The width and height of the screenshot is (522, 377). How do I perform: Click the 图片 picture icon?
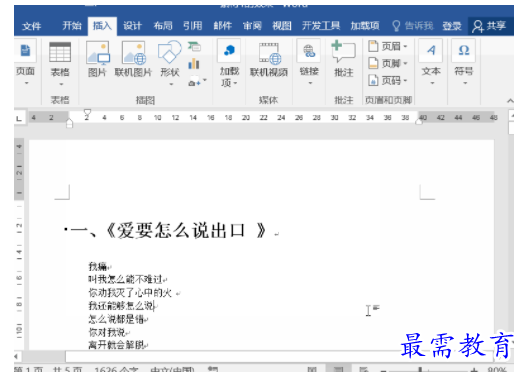(x=97, y=53)
